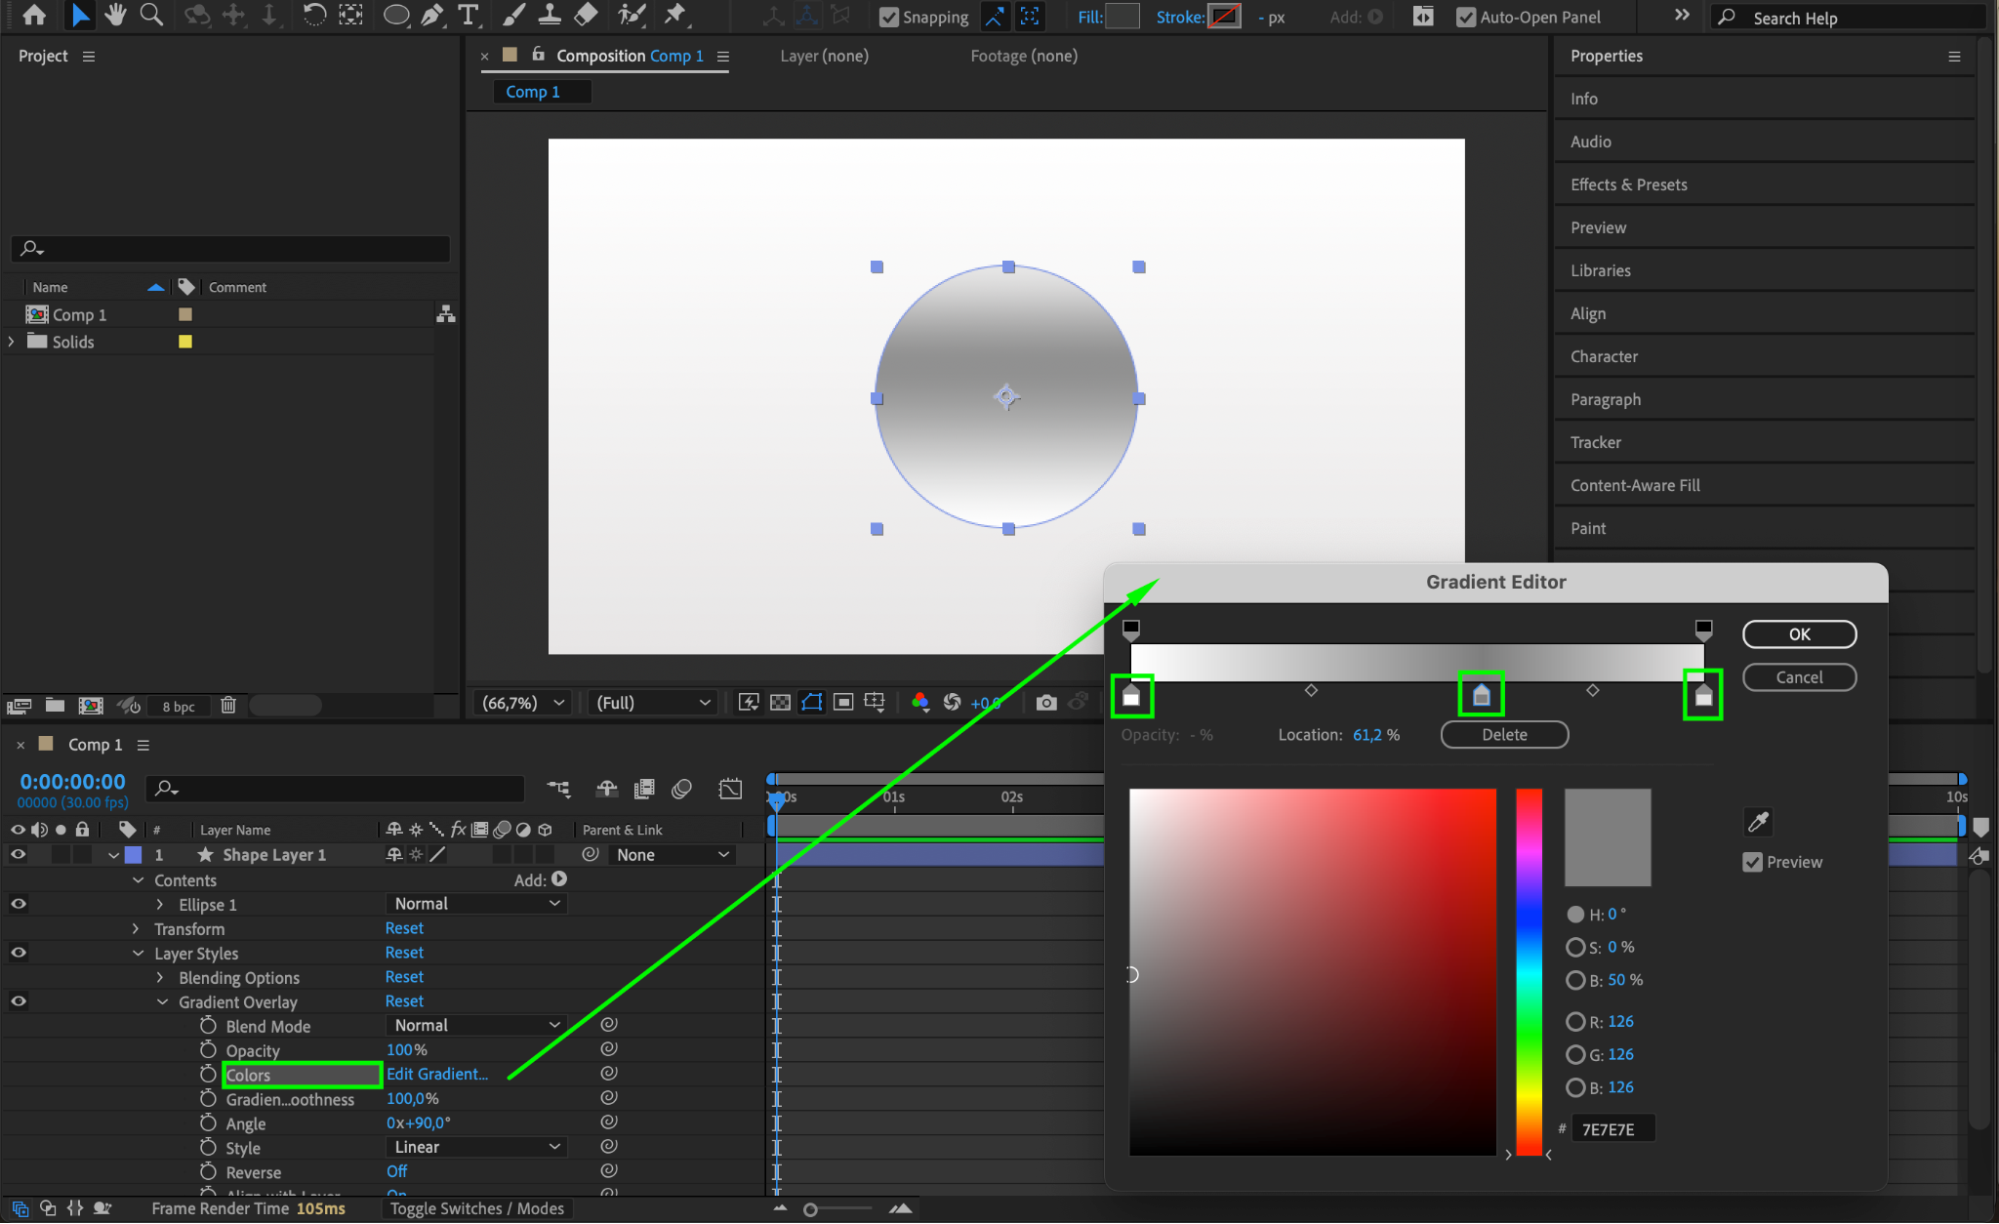Hide Shape Layer 1 with eye icon
The height and width of the screenshot is (1224, 1999).
point(18,855)
